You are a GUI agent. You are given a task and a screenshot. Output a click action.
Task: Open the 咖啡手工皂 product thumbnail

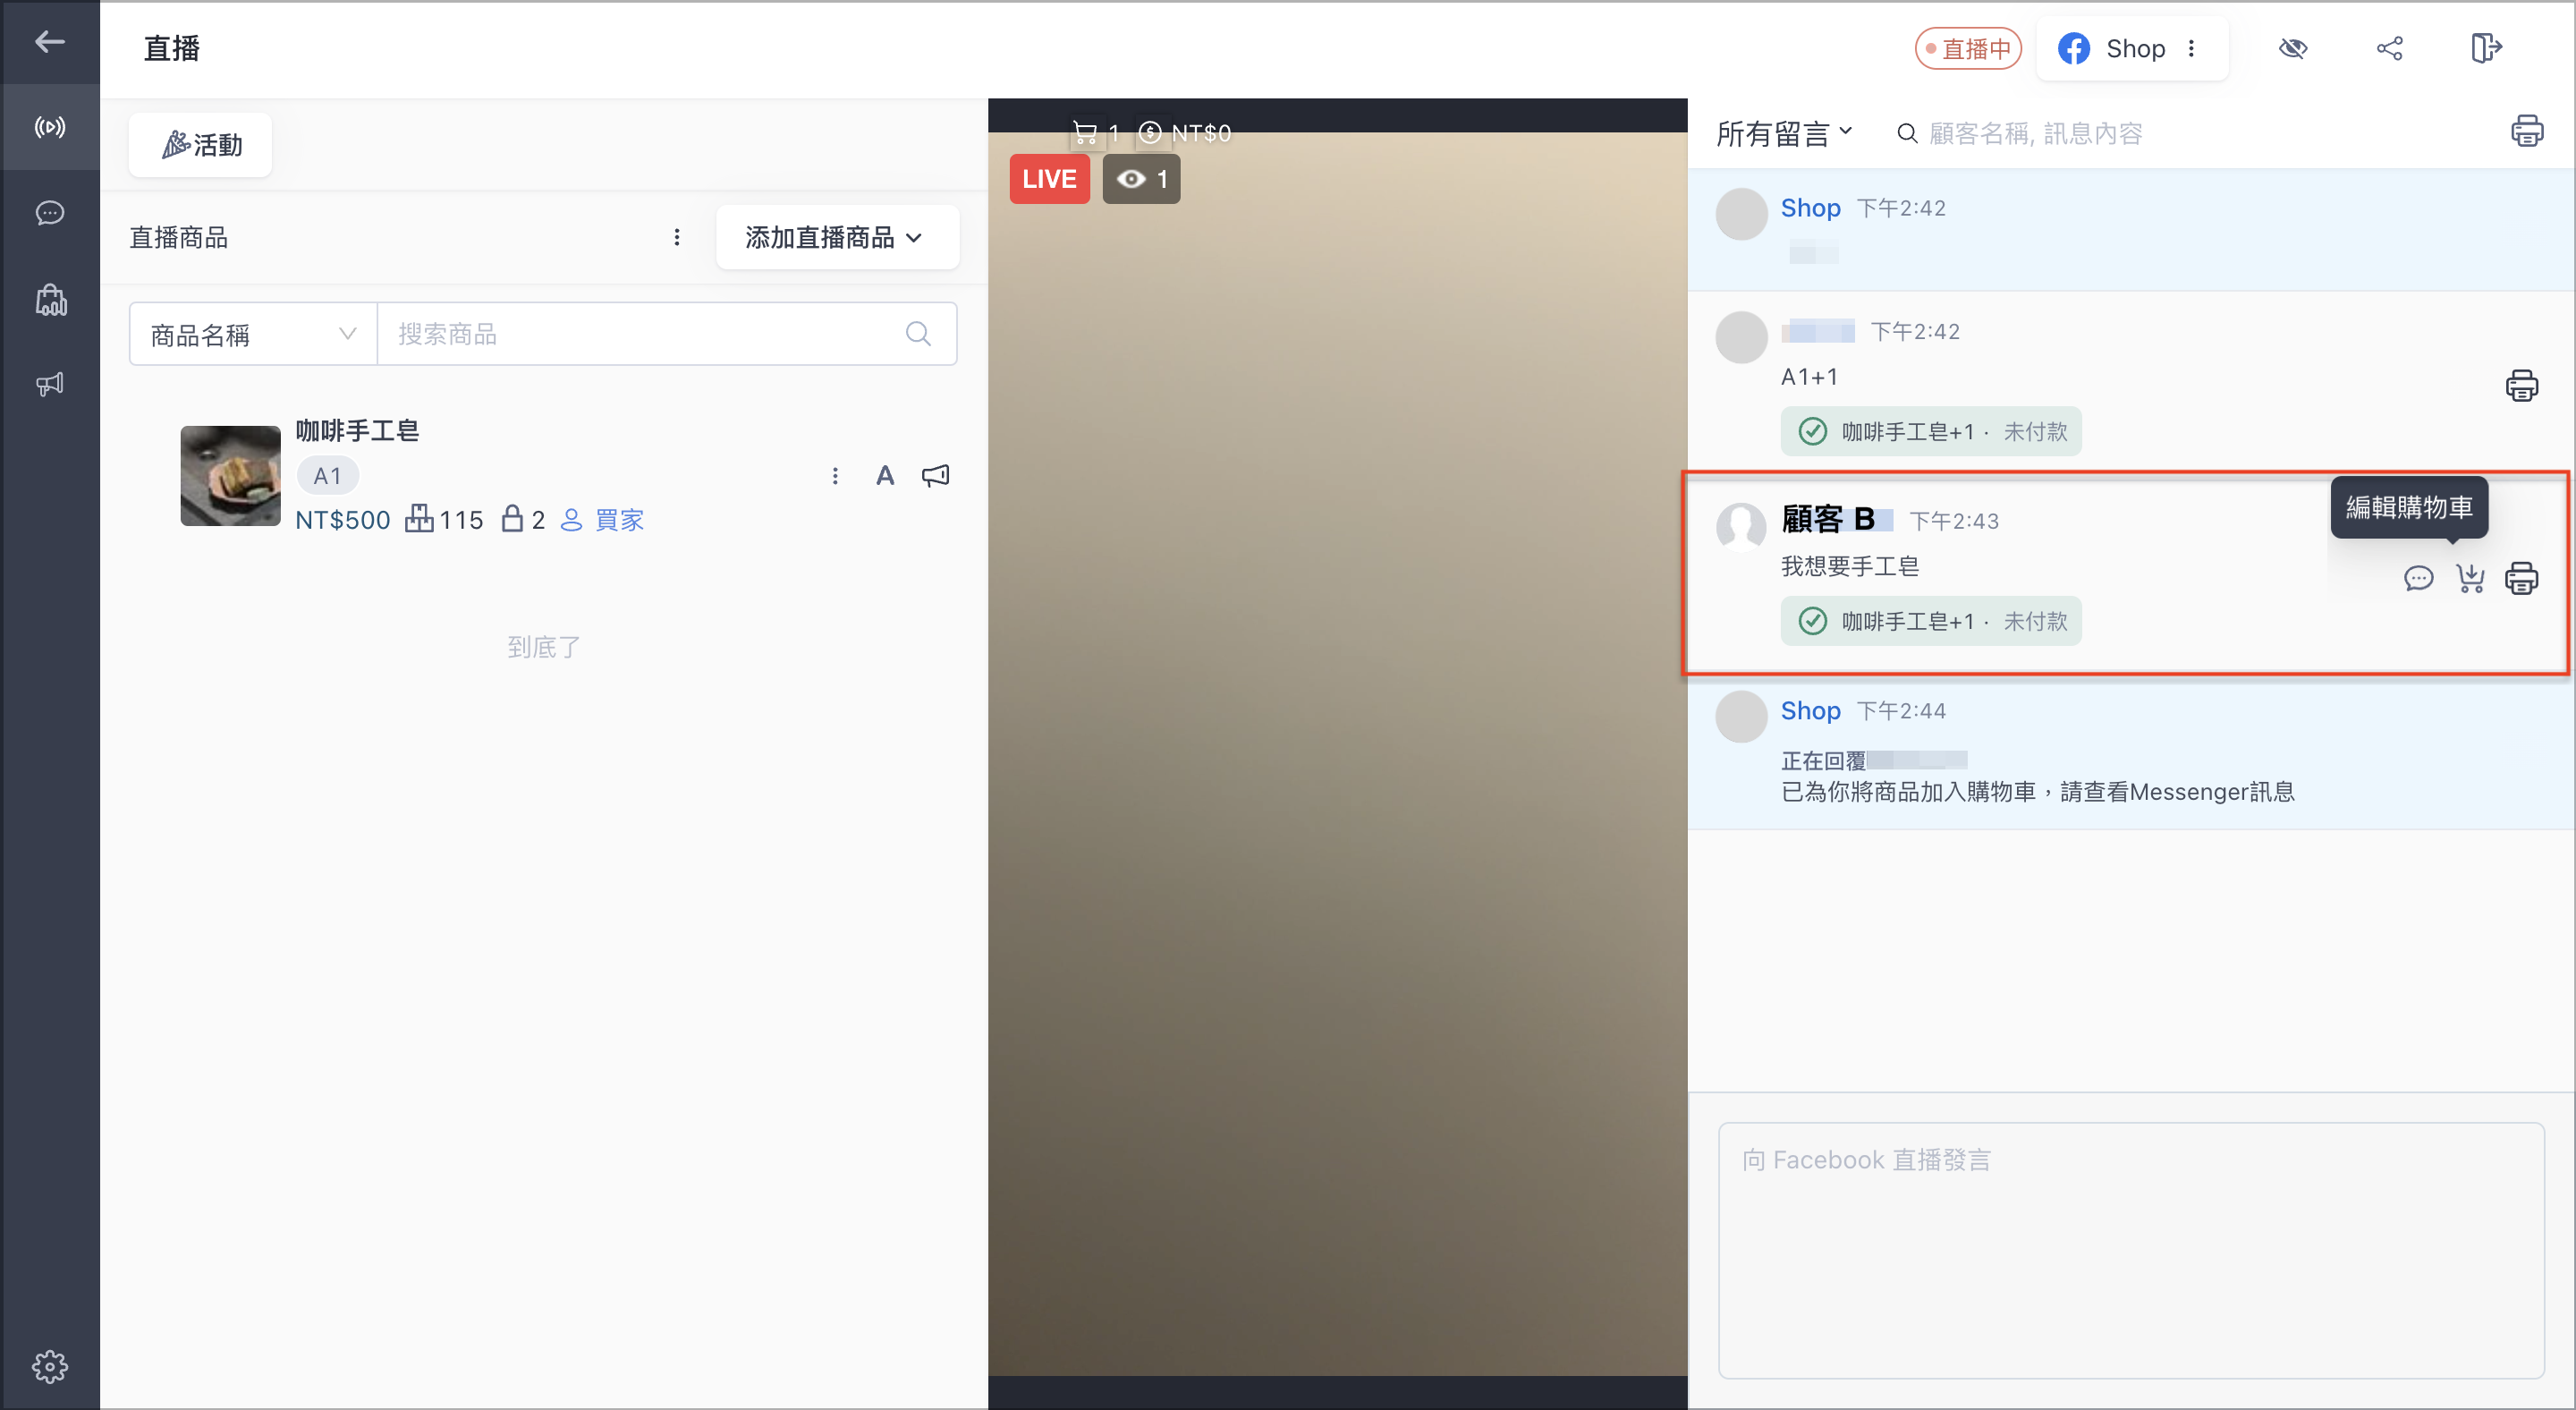point(230,476)
